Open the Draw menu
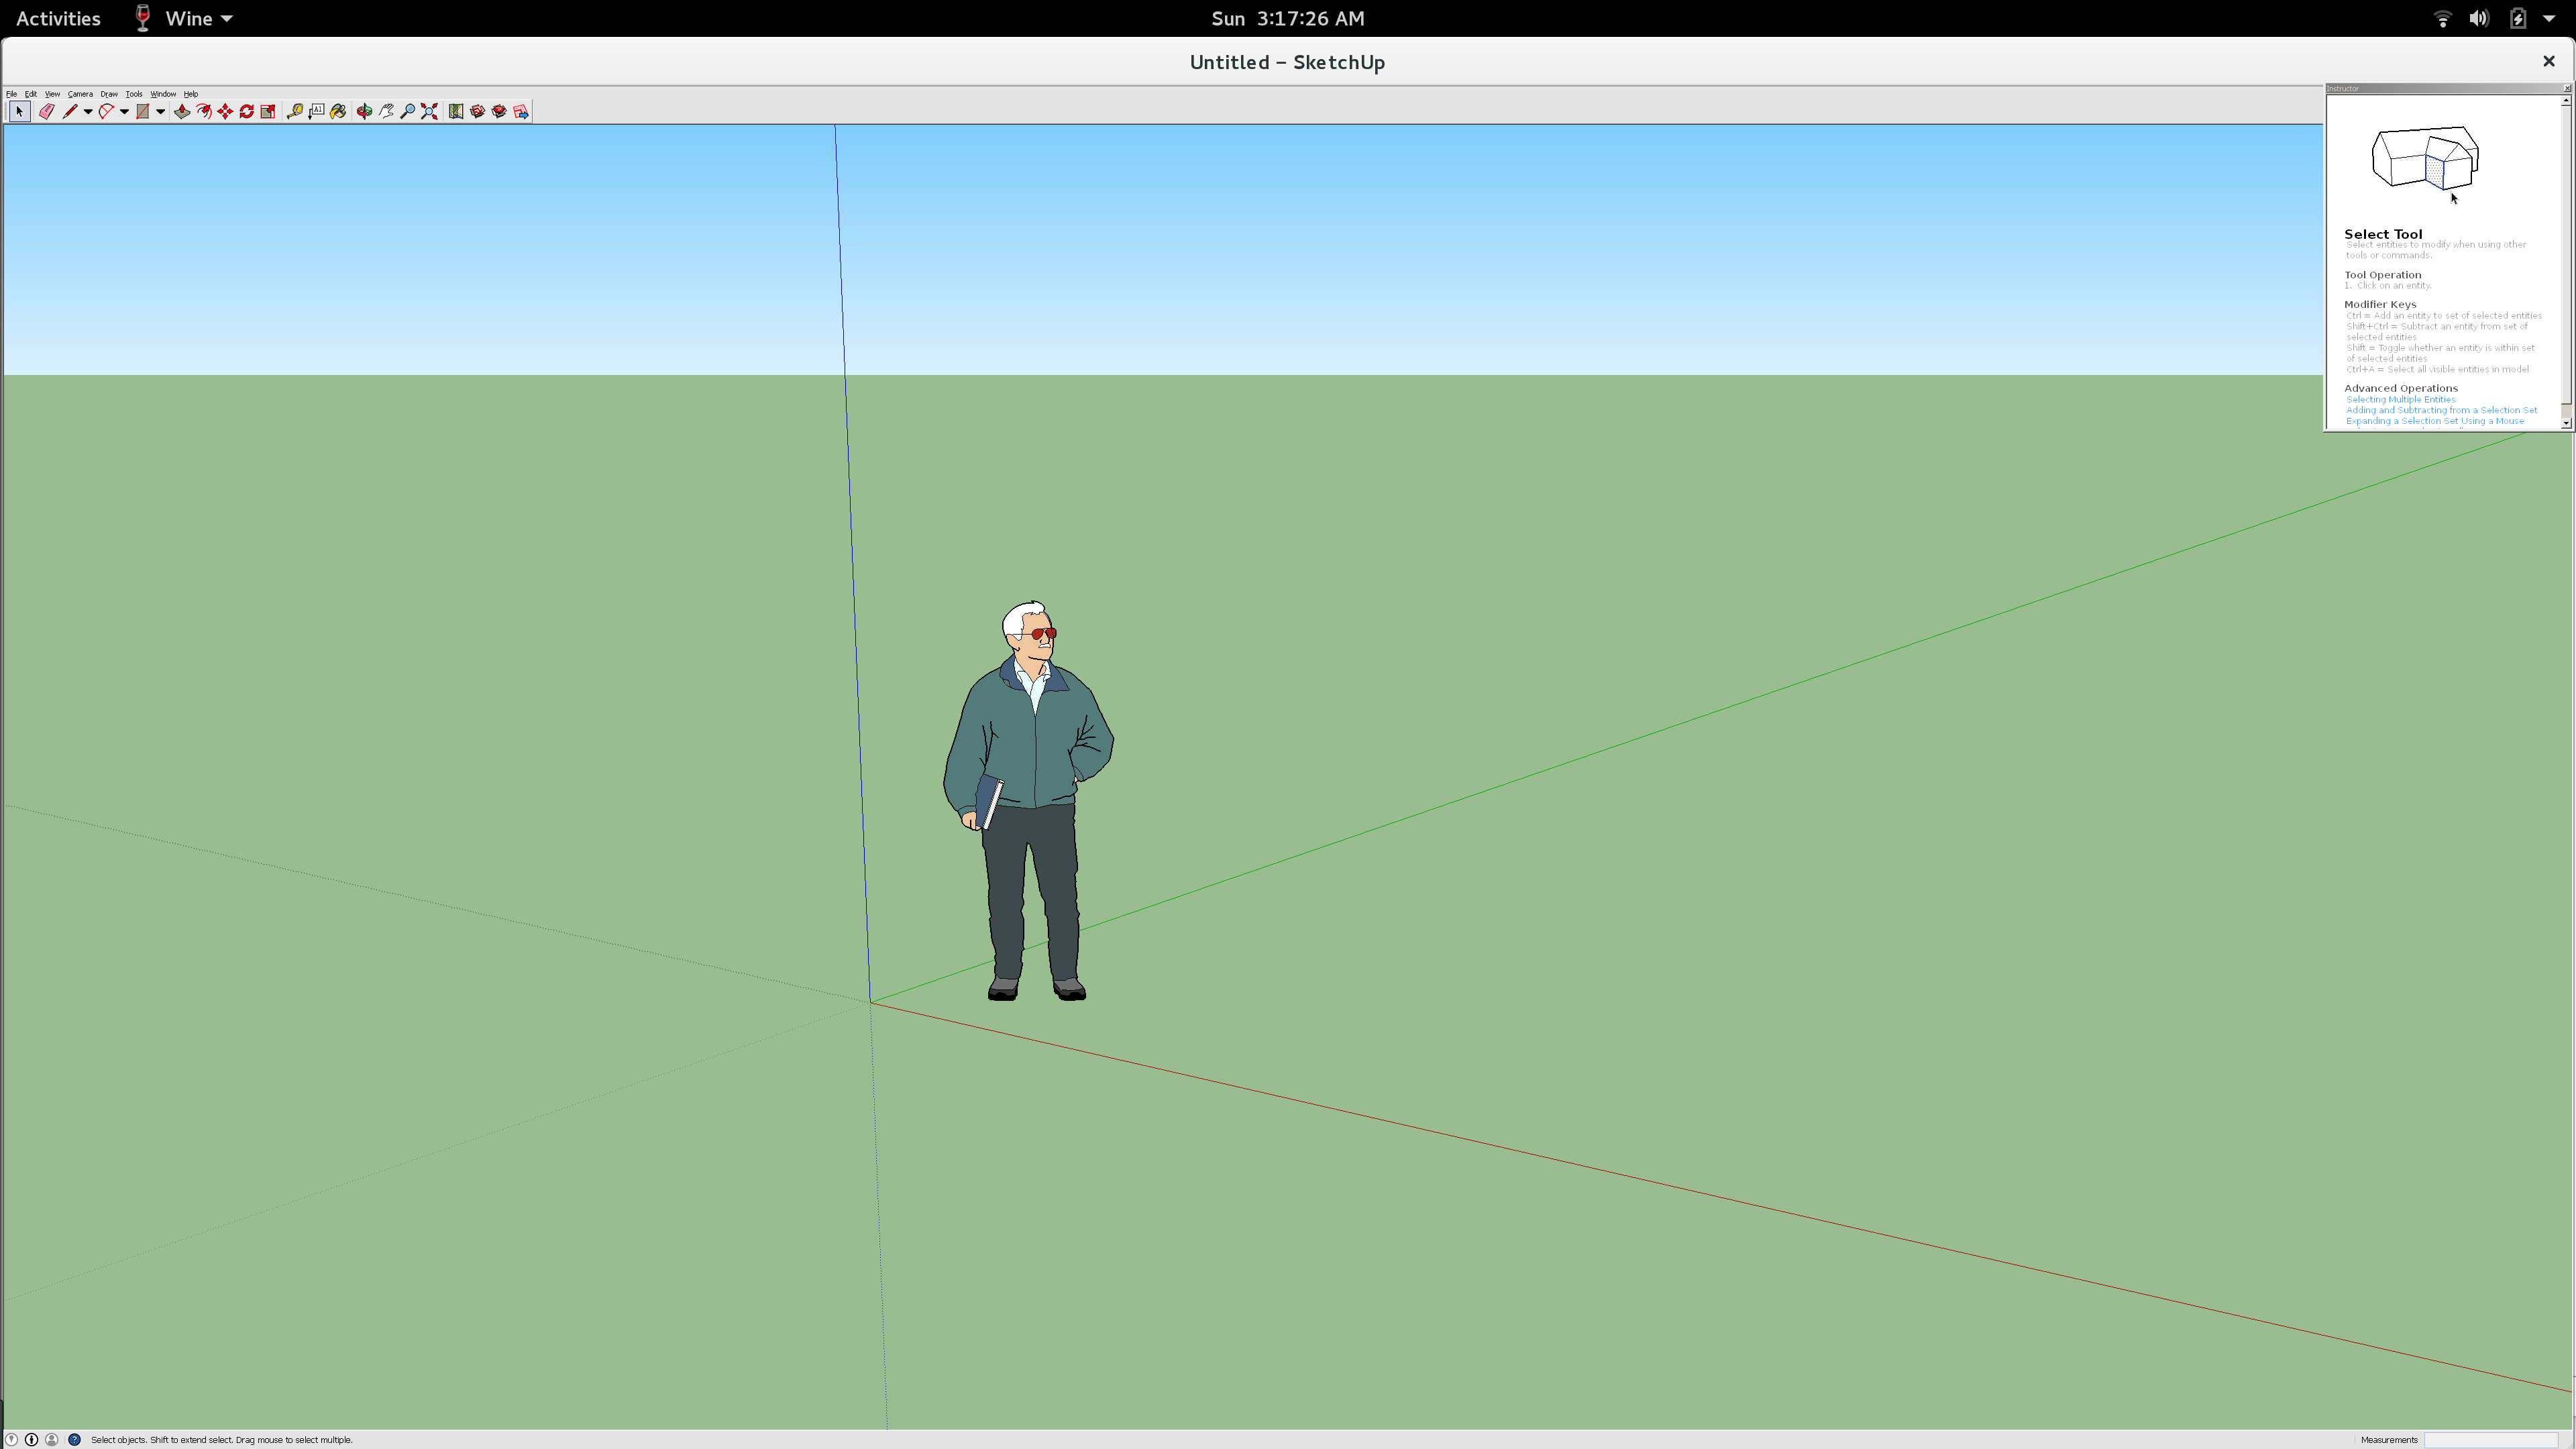The height and width of the screenshot is (1449, 2576). 109,94
